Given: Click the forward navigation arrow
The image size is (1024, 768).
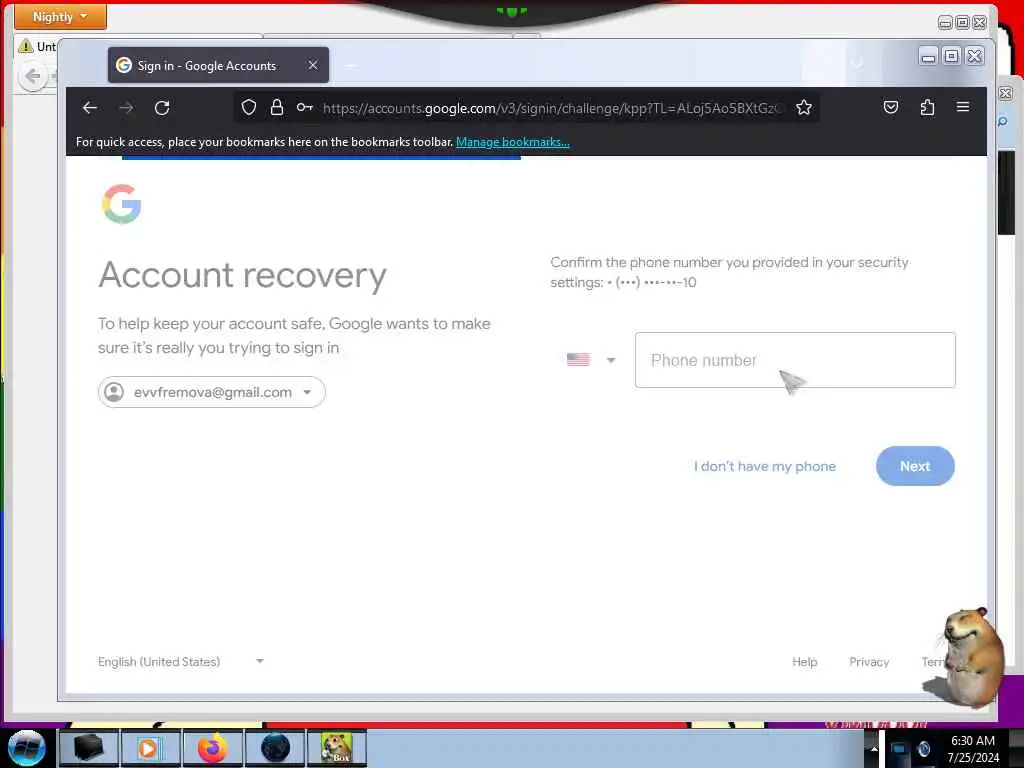Looking at the screenshot, I should [x=127, y=108].
